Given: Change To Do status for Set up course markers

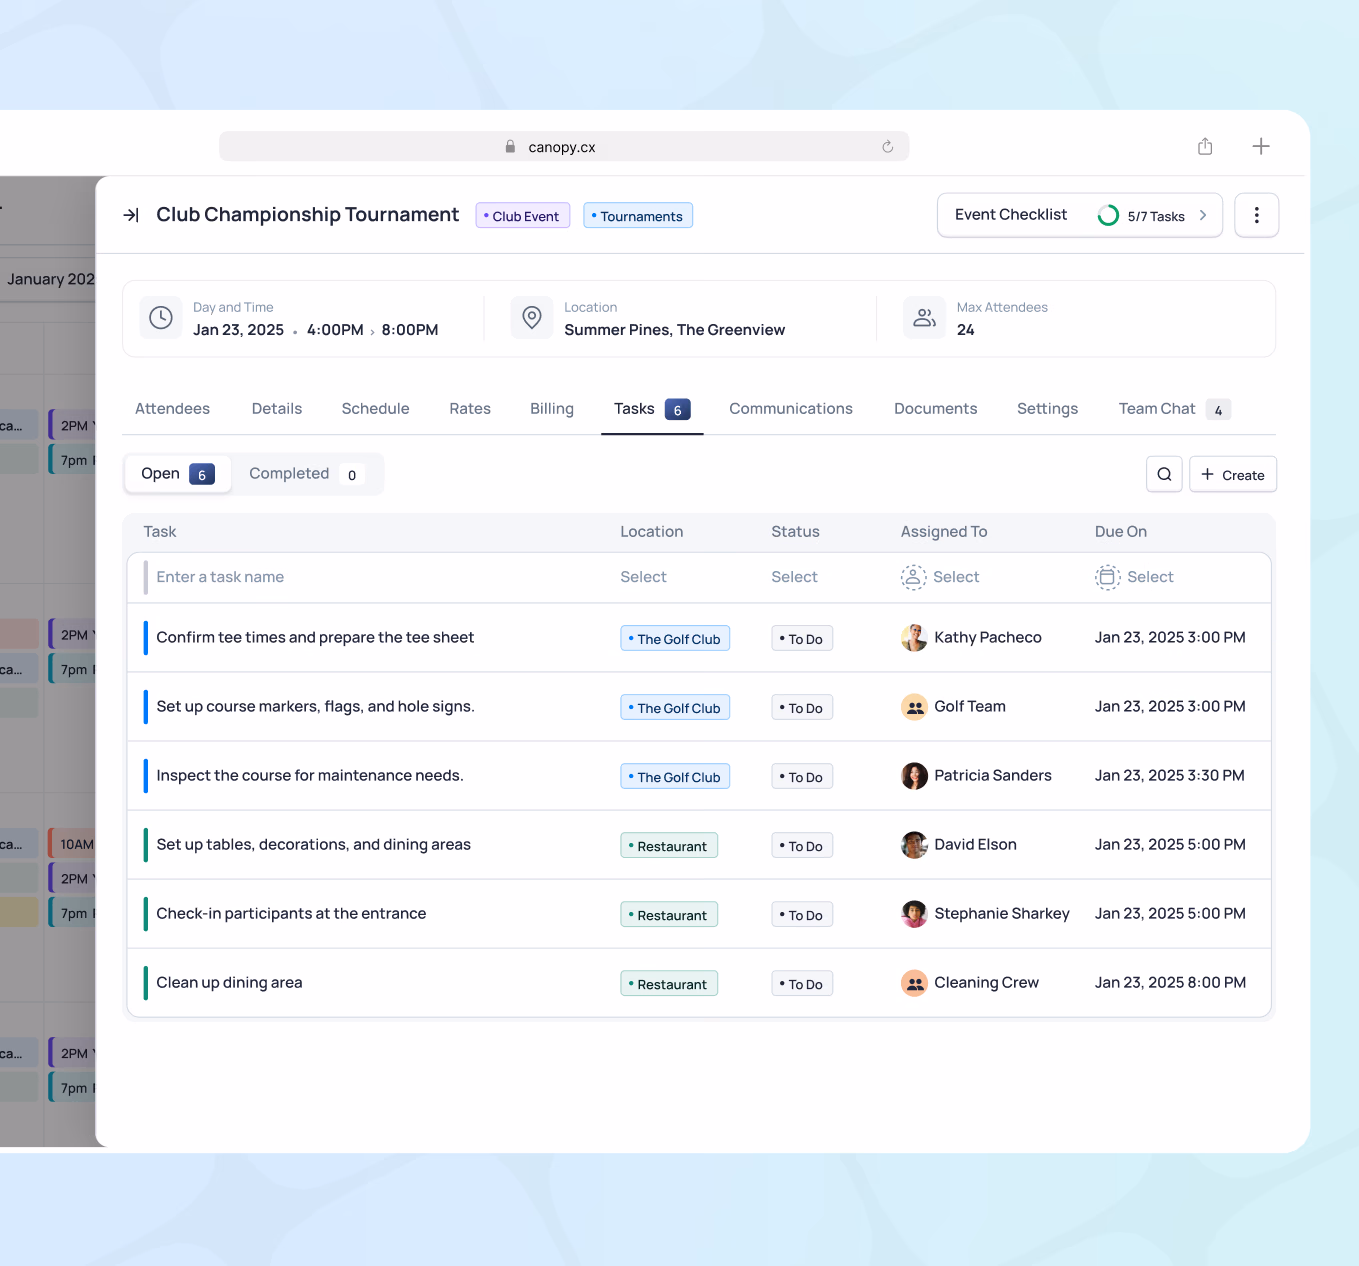Looking at the screenshot, I should pyautogui.click(x=802, y=708).
